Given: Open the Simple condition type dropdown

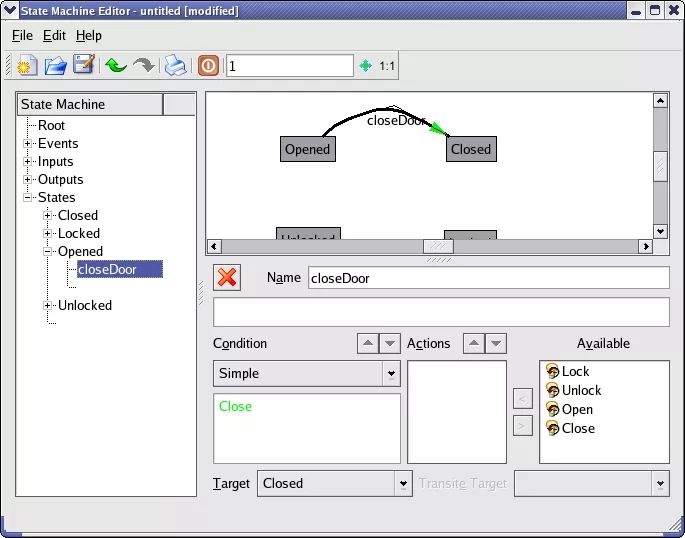Looking at the screenshot, I should [390, 374].
